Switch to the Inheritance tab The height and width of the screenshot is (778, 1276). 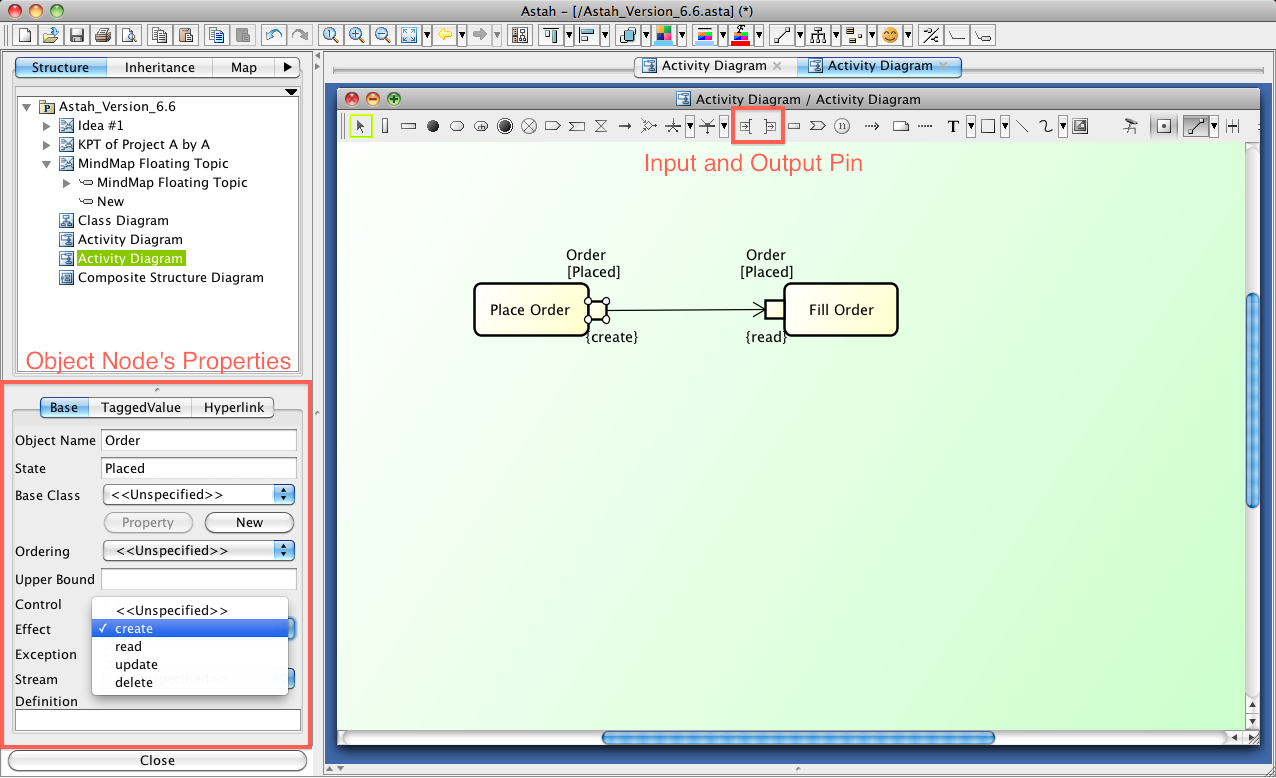160,68
